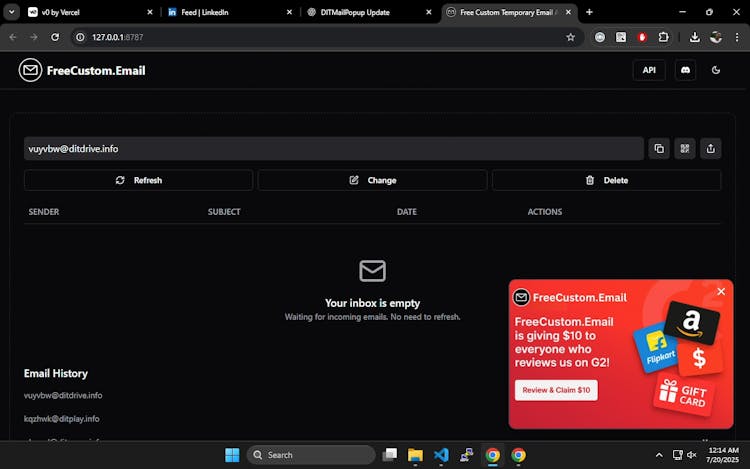Bookmark this page with the star icon
Image resolution: width=750 pixels, height=469 pixels.
coord(571,37)
